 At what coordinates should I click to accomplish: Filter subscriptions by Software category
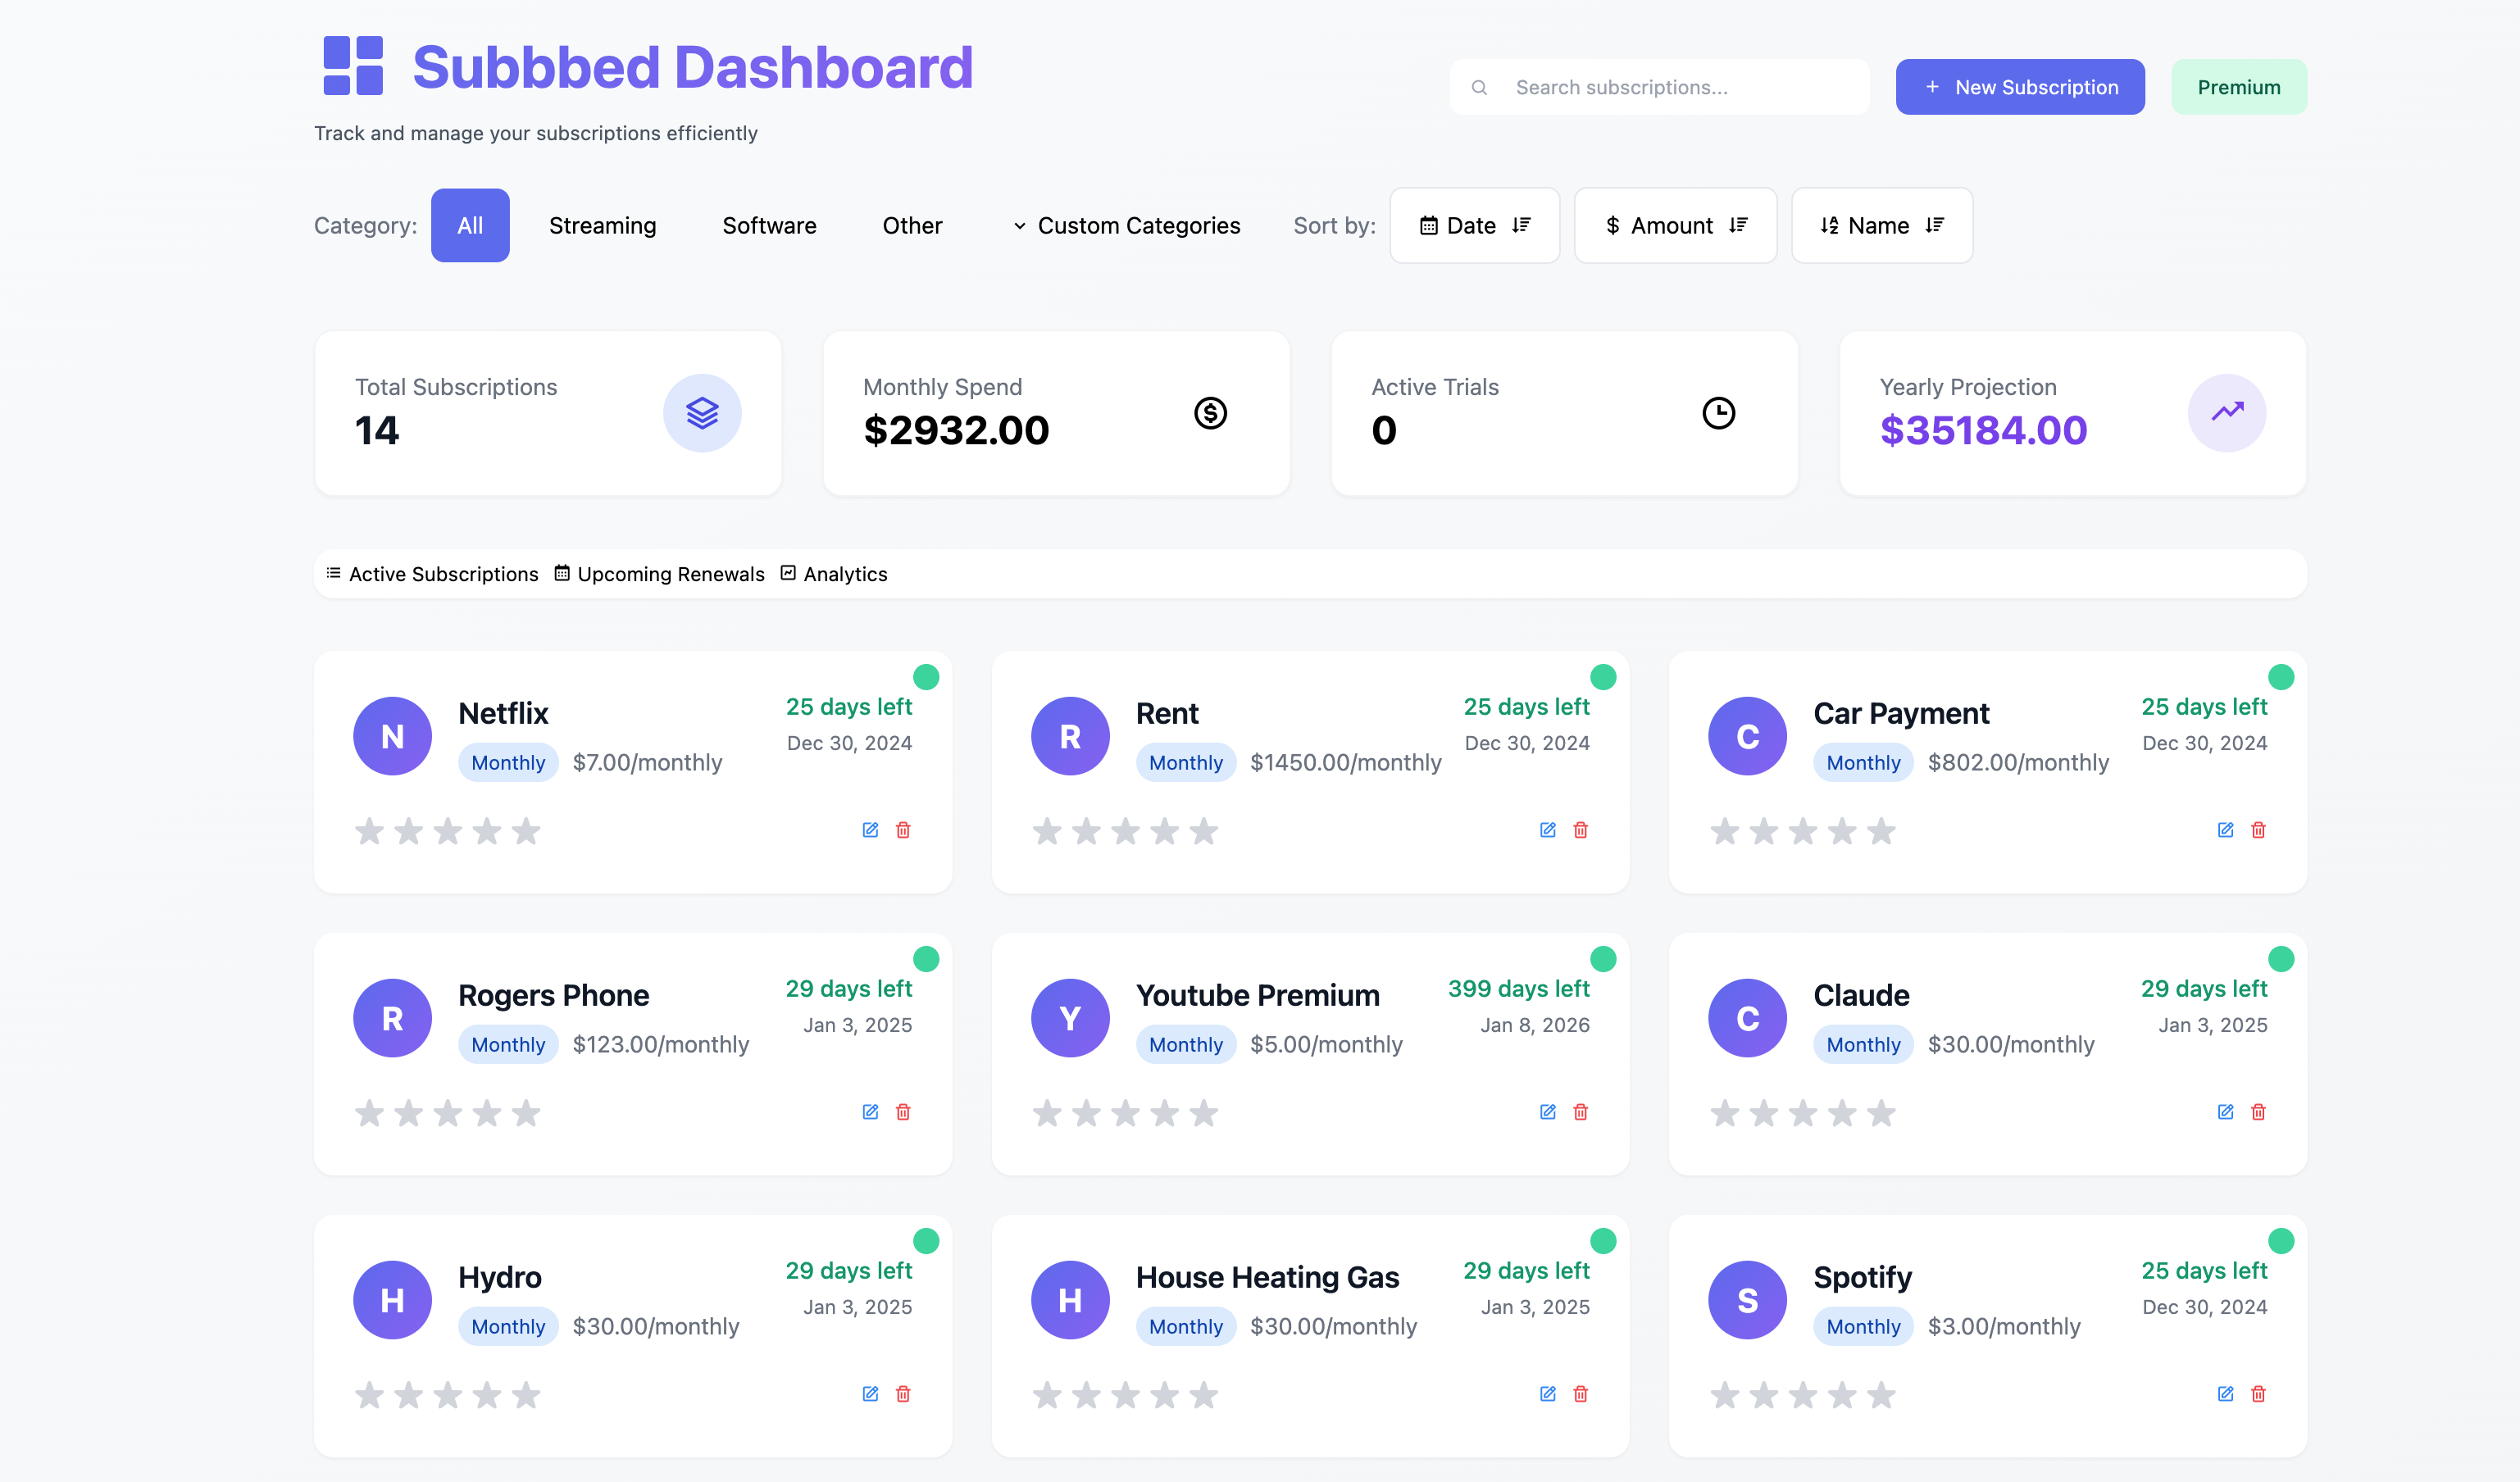coord(769,226)
